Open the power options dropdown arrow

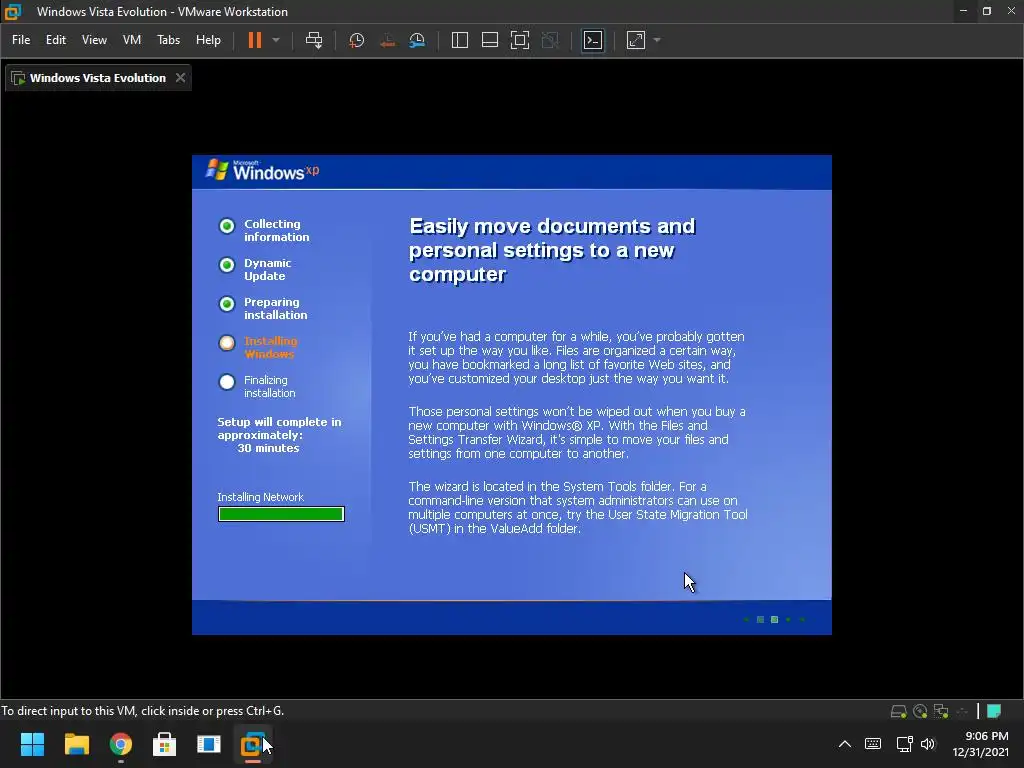[276, 40]
